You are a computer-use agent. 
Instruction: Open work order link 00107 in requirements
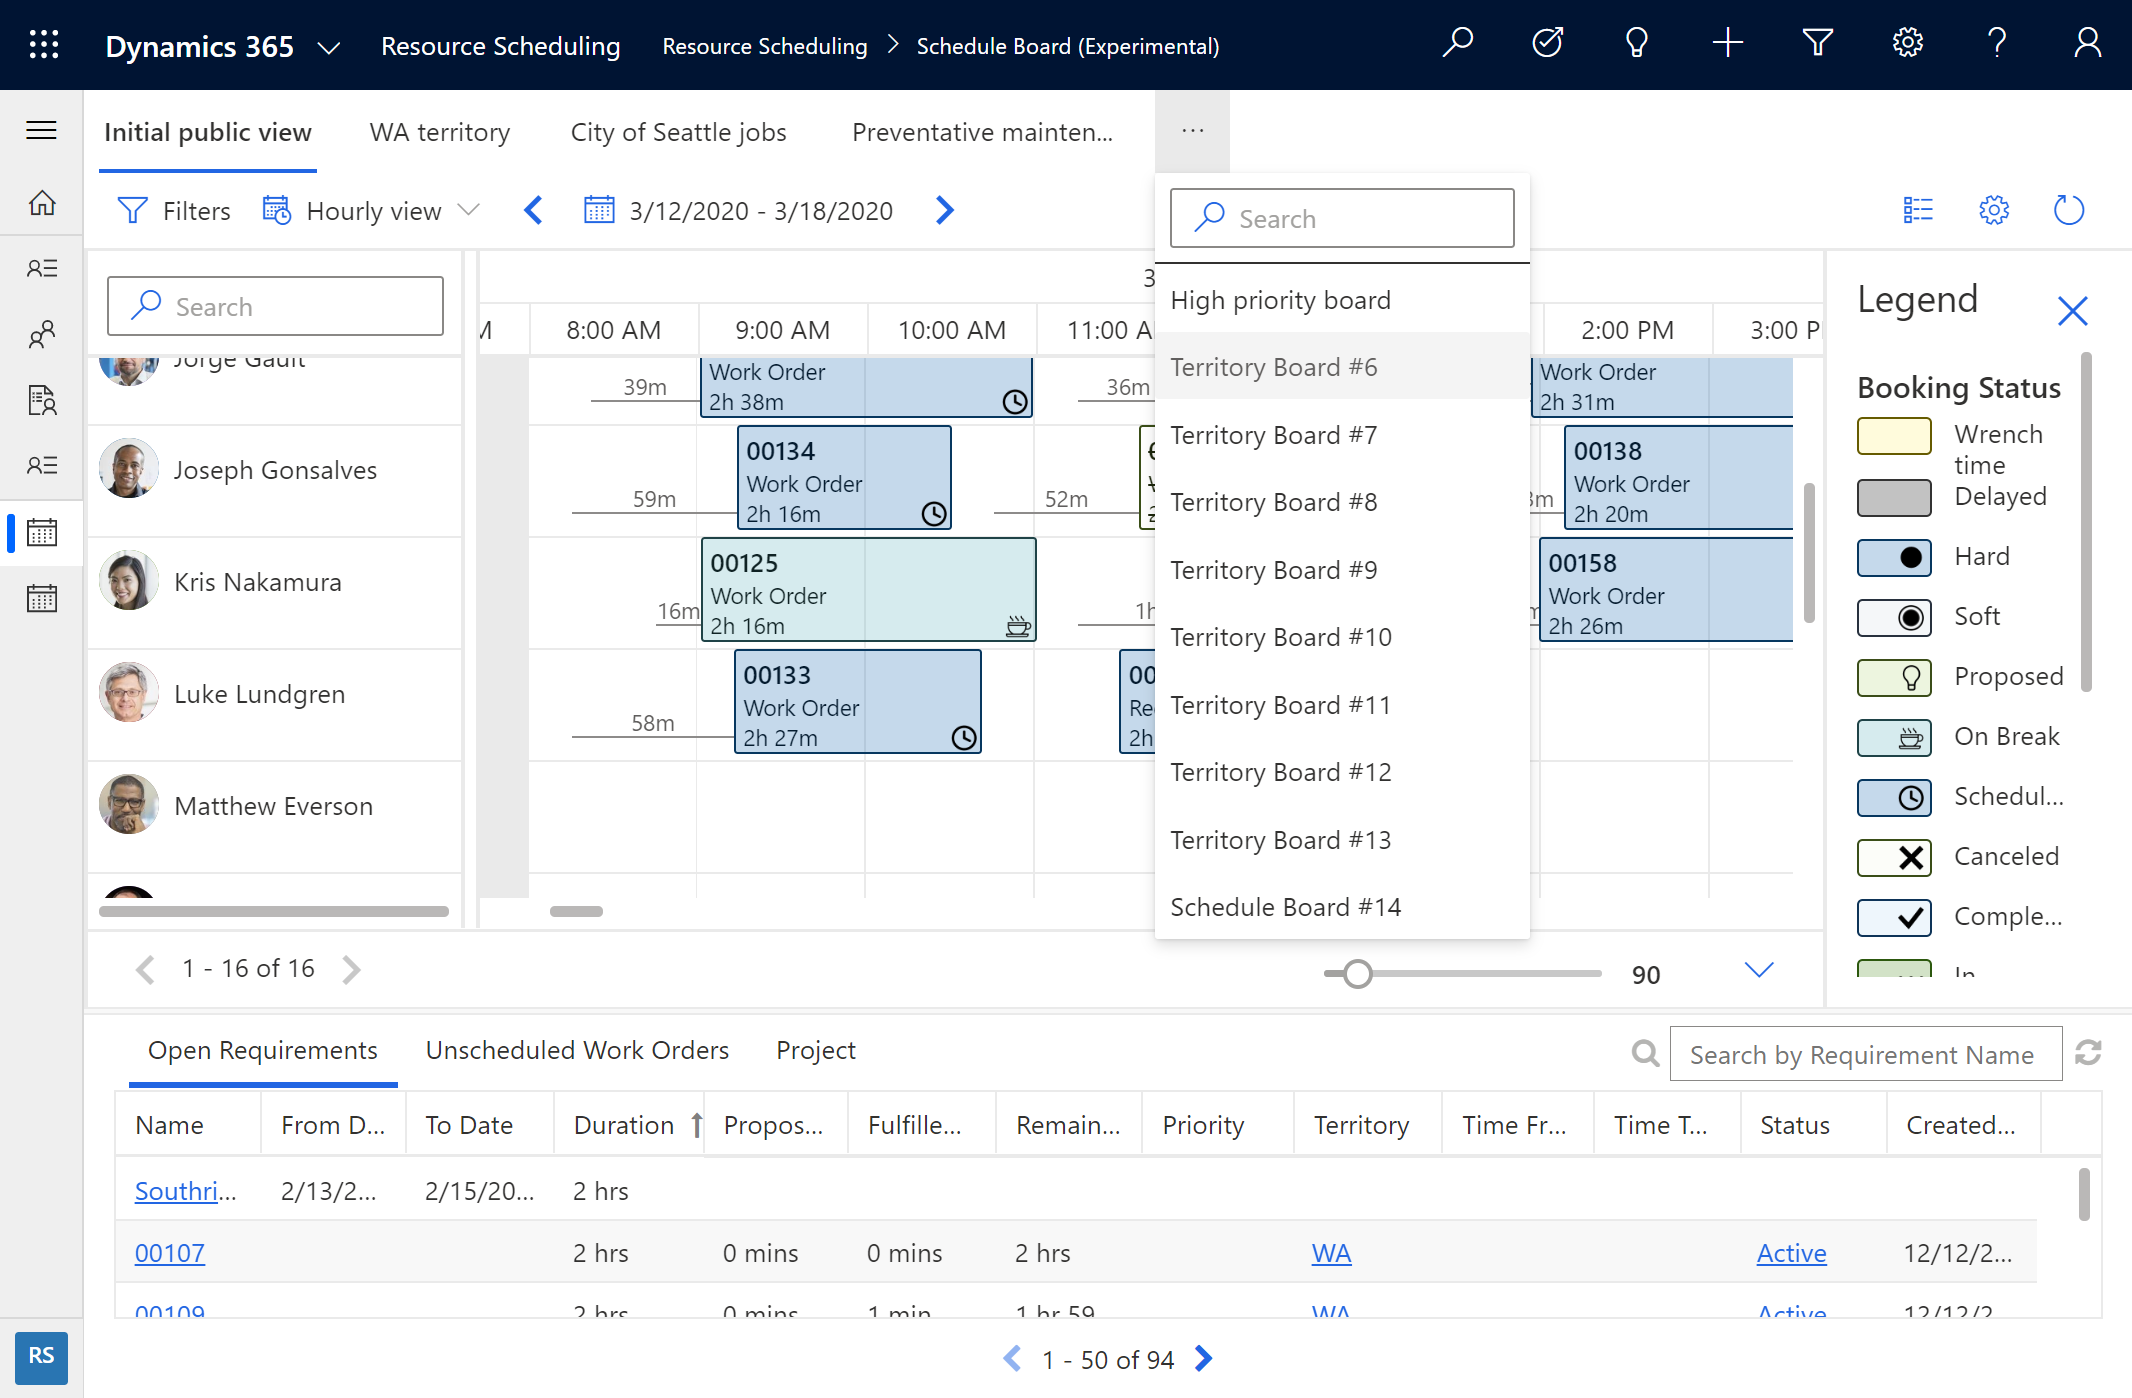[x=170, y=1253]
